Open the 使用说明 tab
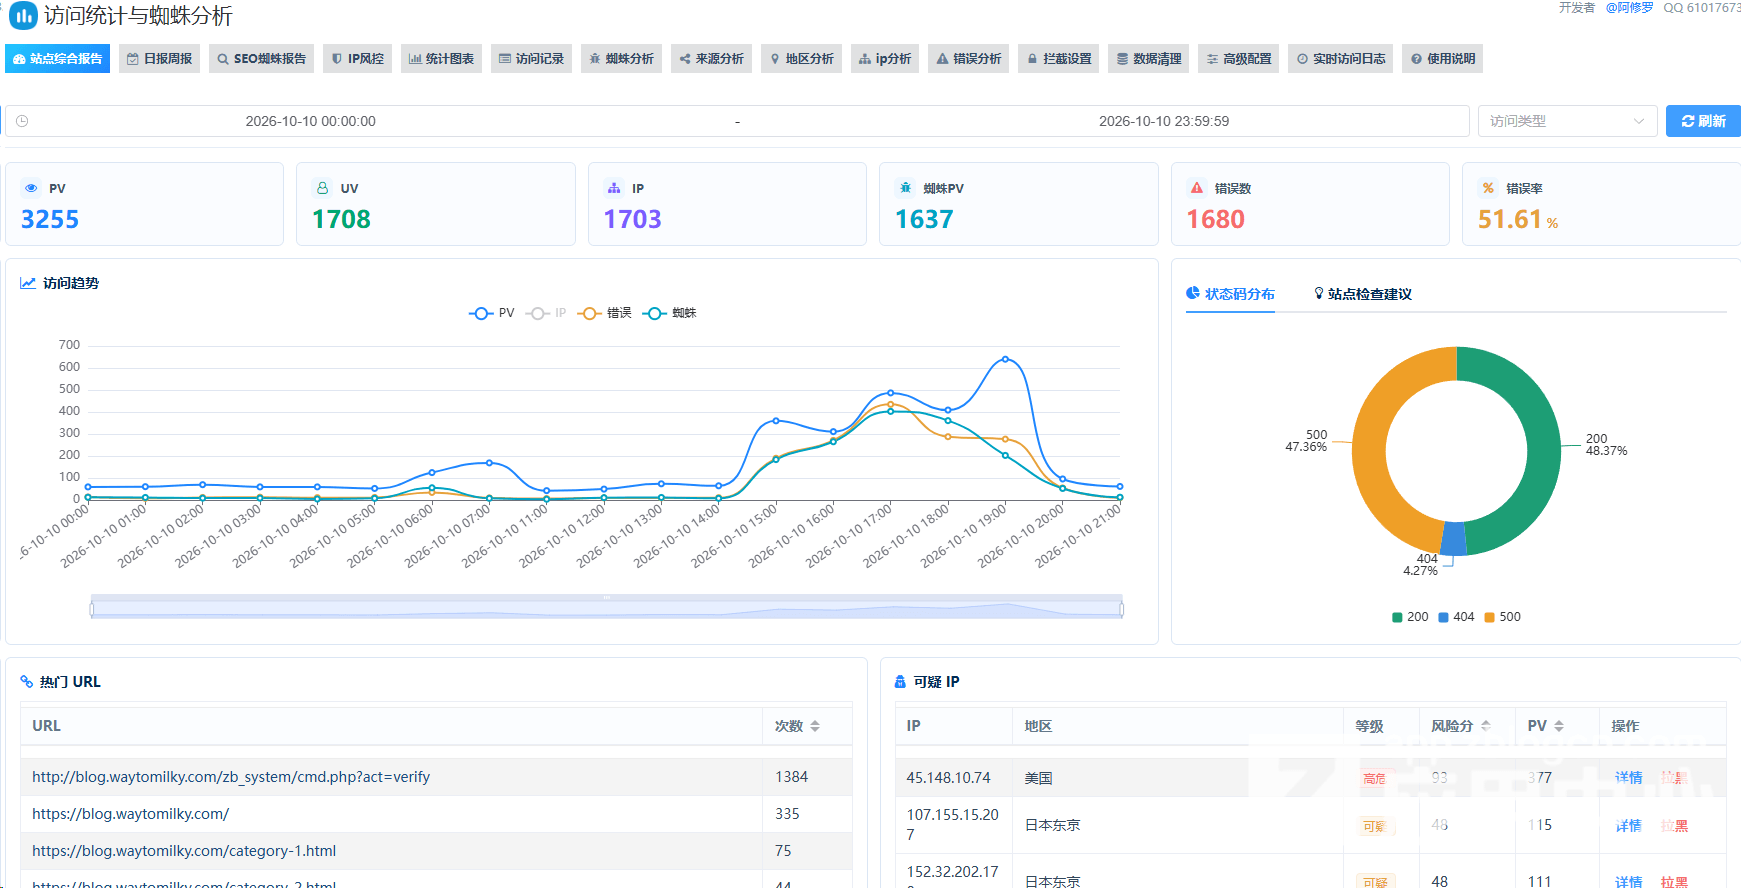Viewport: 1741px width, 888px height. (1442, 59)
